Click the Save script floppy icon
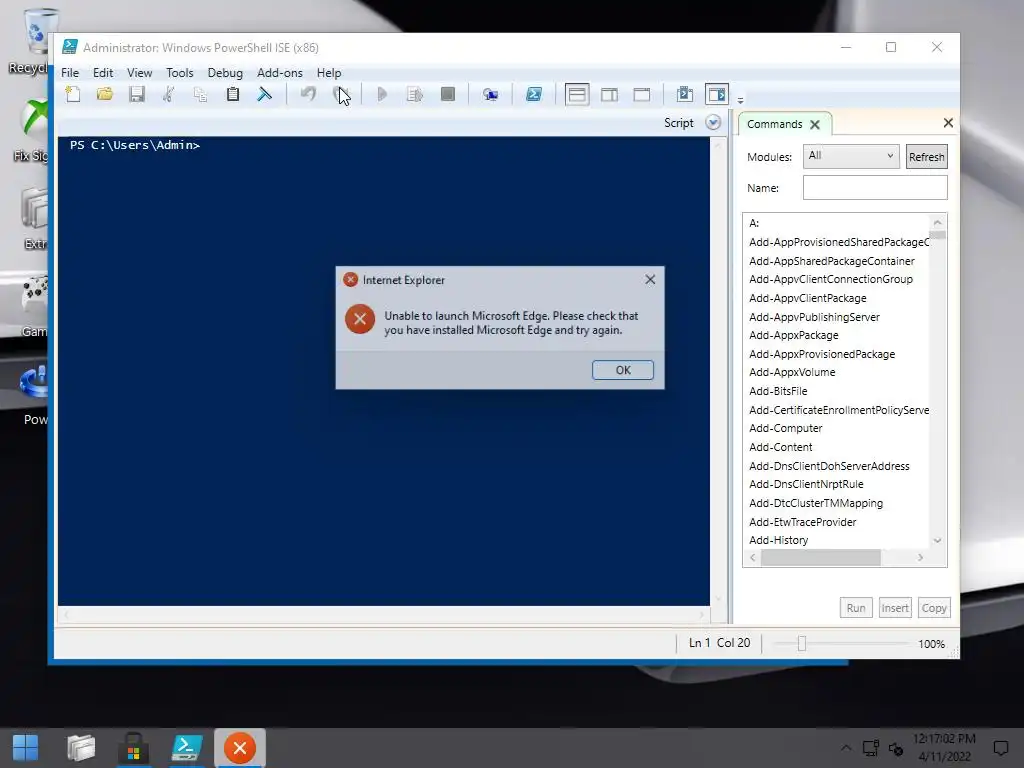The image size is (1024, 768). click(x=136, y=95)
